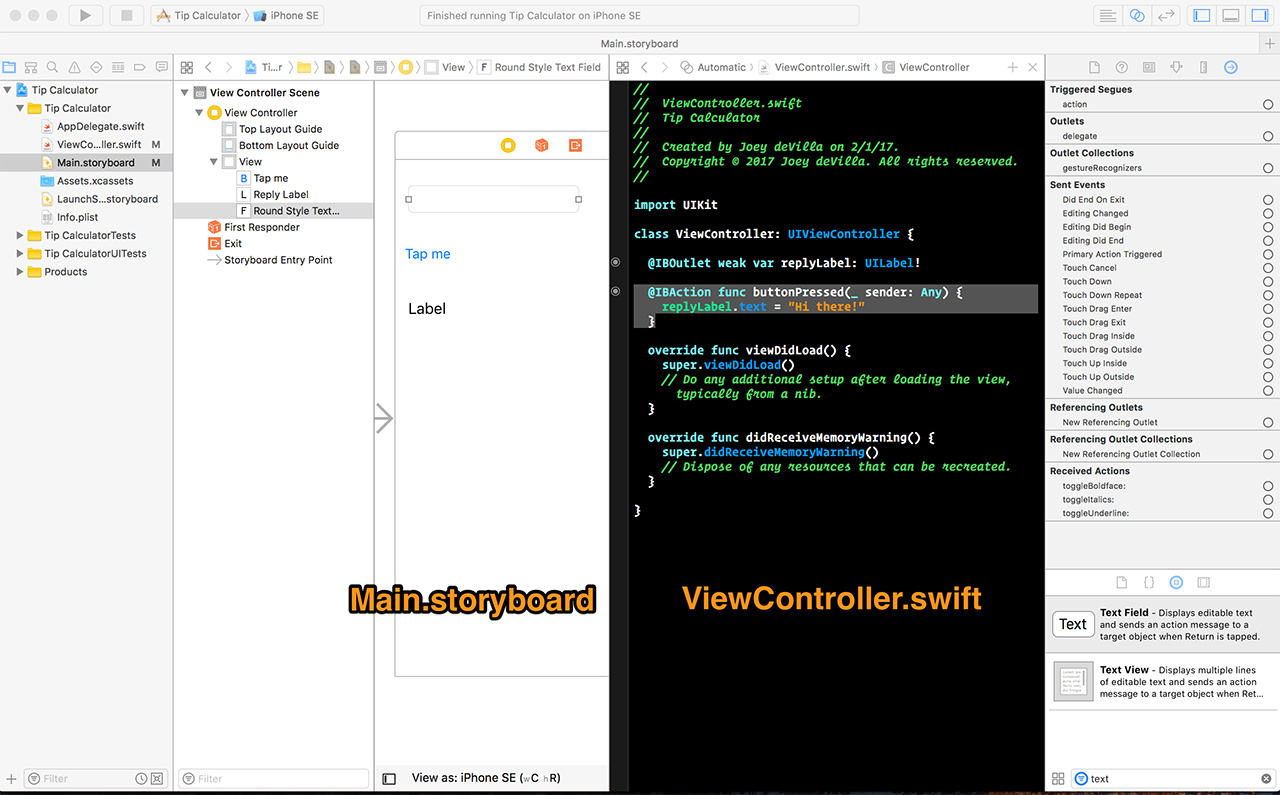Screen dimensions: 1280x795
Task: Expand the Tip CalculatorUITests folder
Action: pyautogui.click(x=21, y=254)
